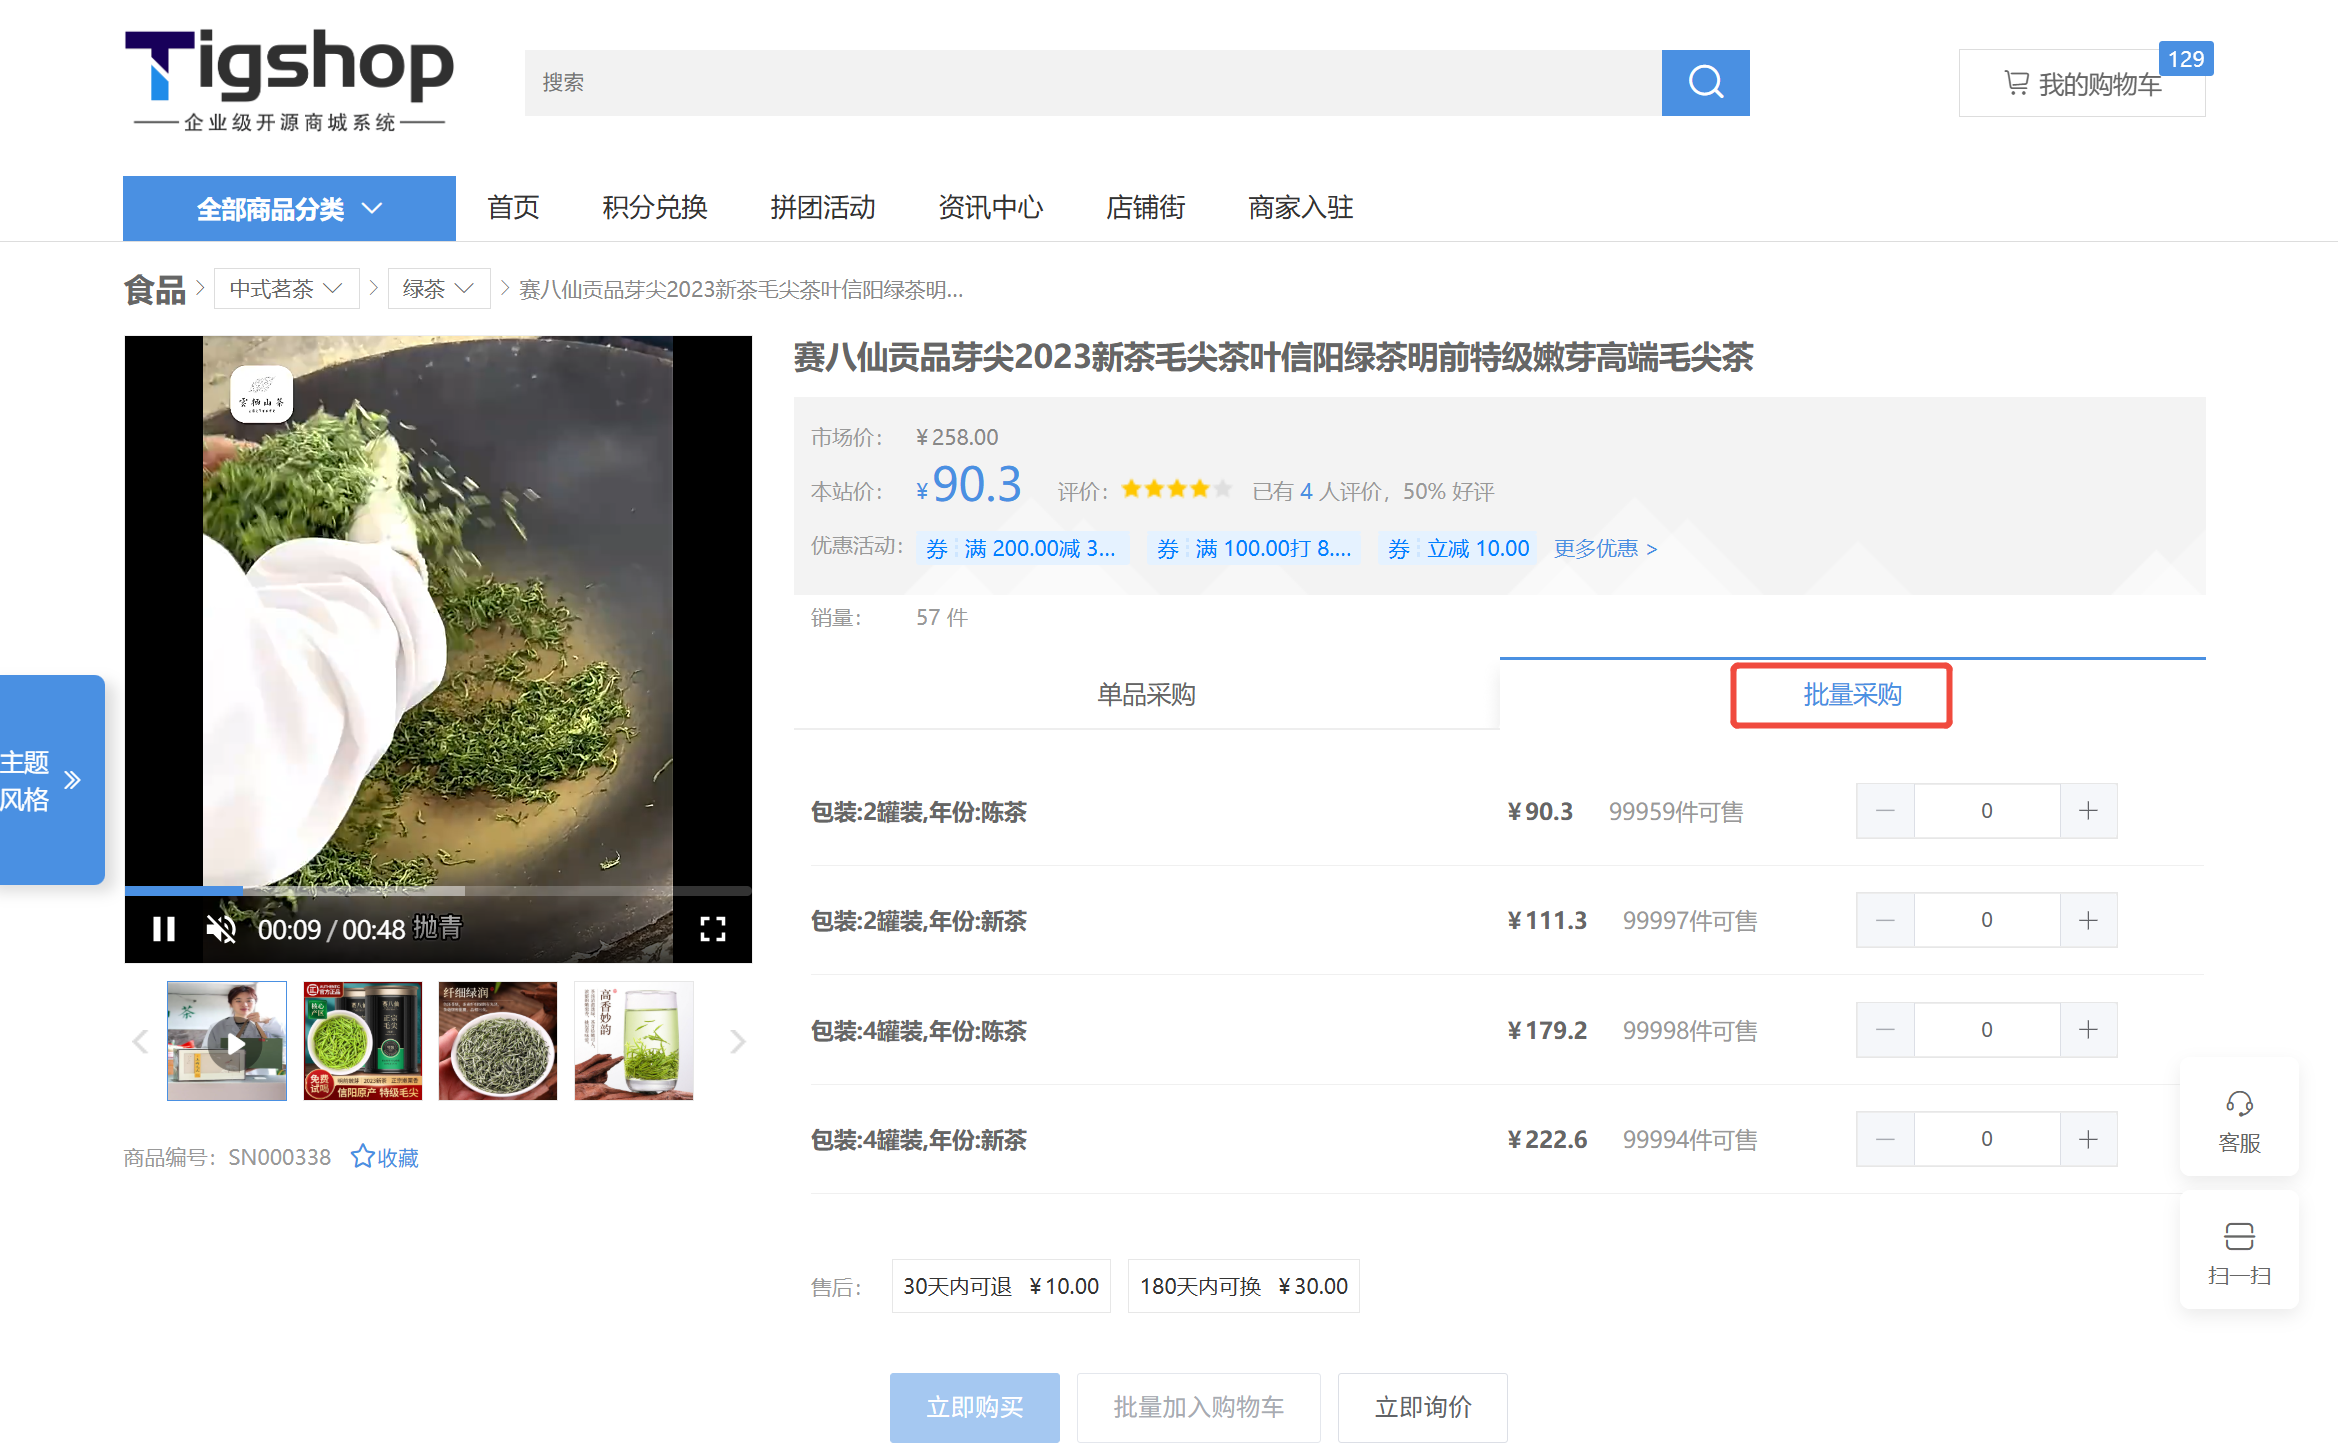Image resolution: width=2338 pixels, height=1455 pixels.
Task: Click 更多优惠 link
Action: point(1604,548)
